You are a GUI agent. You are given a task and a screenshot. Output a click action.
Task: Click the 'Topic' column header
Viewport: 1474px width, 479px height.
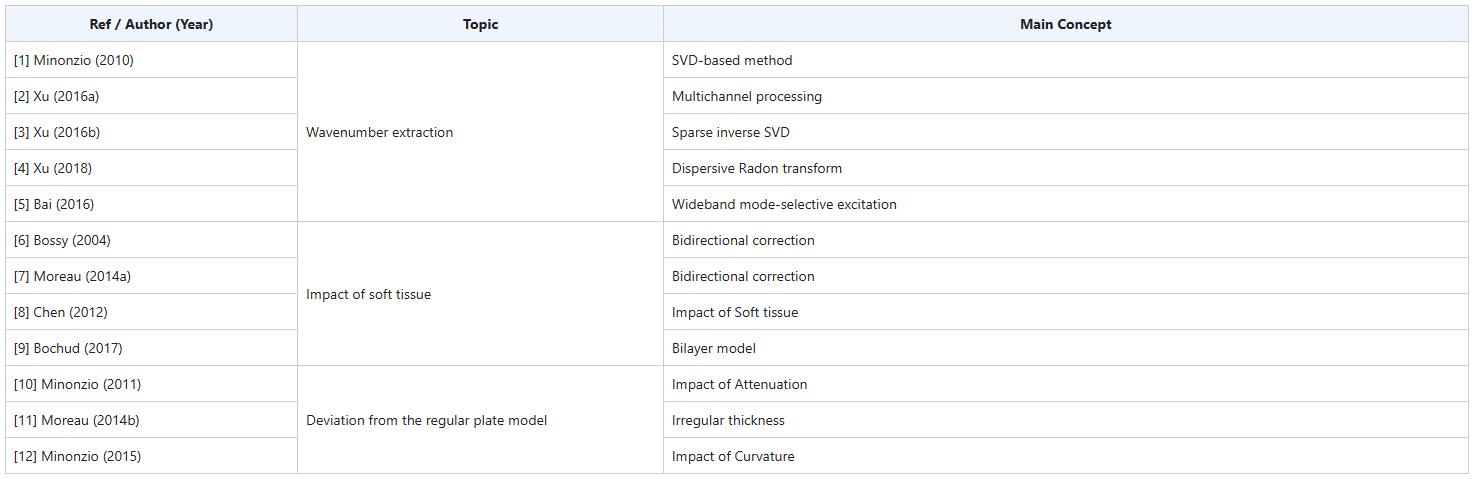[x=480, y=24]
